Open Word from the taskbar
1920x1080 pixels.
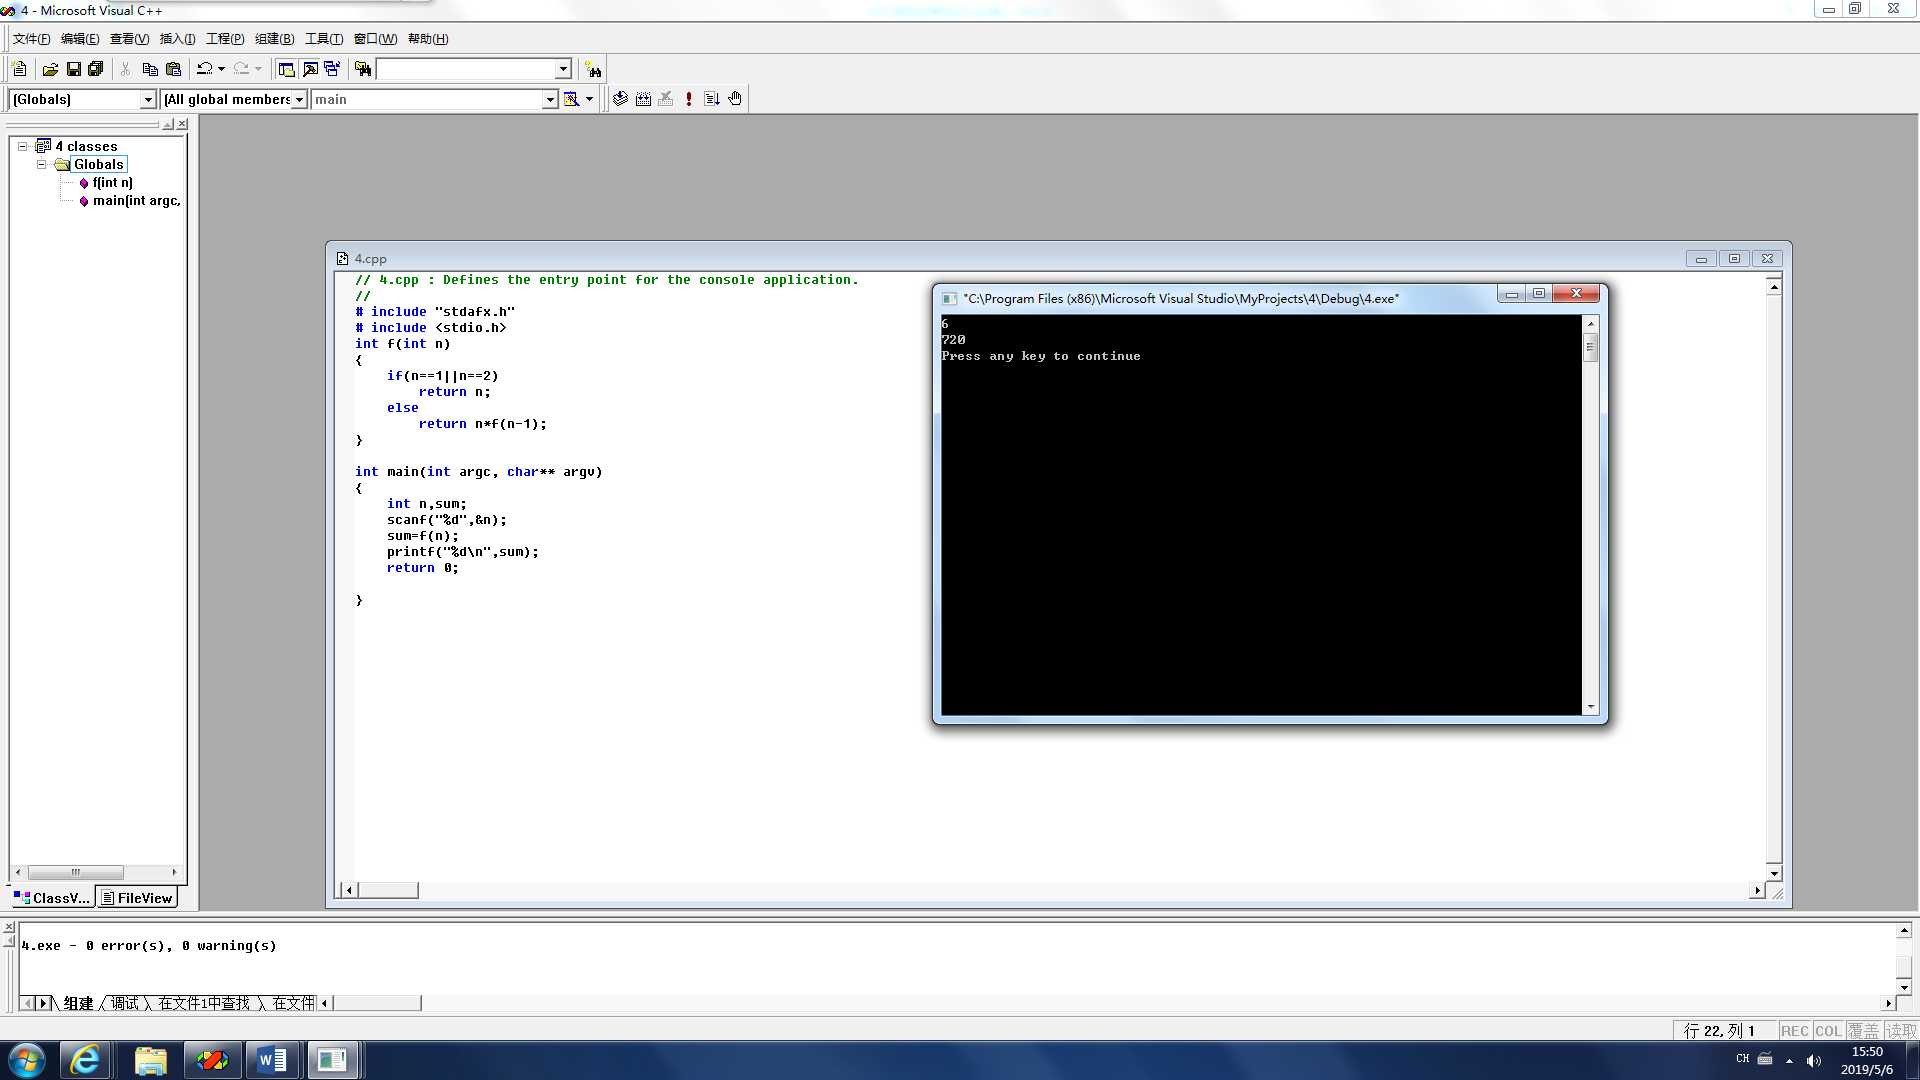coord(272,1060)
